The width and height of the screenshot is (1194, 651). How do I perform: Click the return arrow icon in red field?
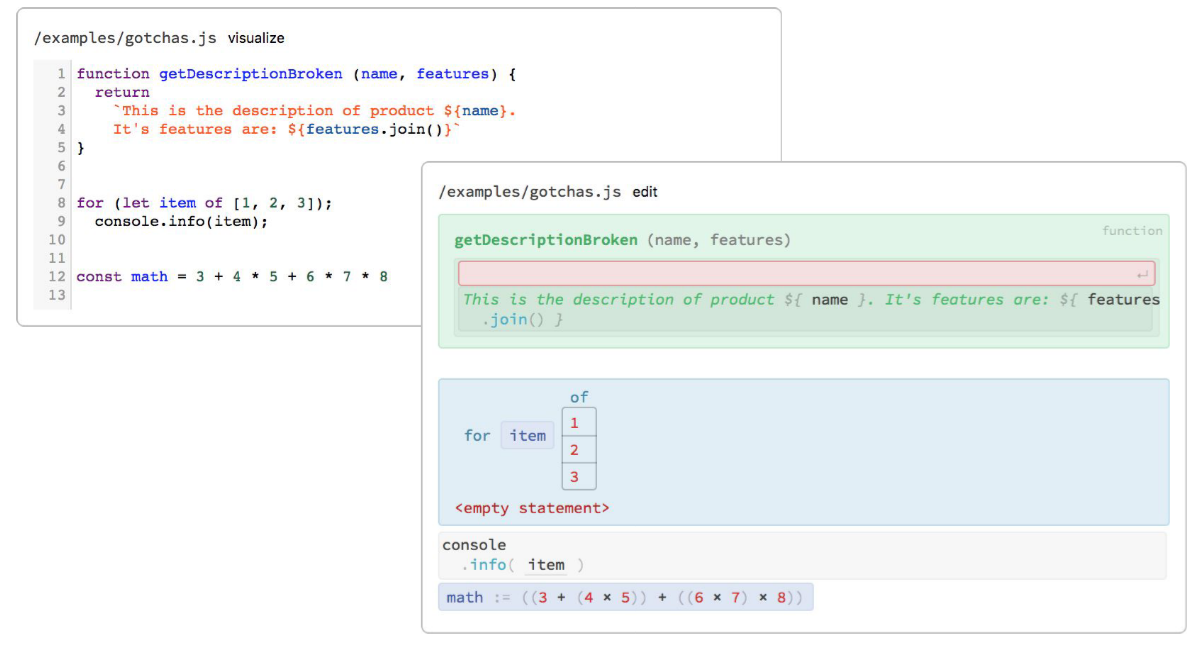click(x=1141, y=274)
